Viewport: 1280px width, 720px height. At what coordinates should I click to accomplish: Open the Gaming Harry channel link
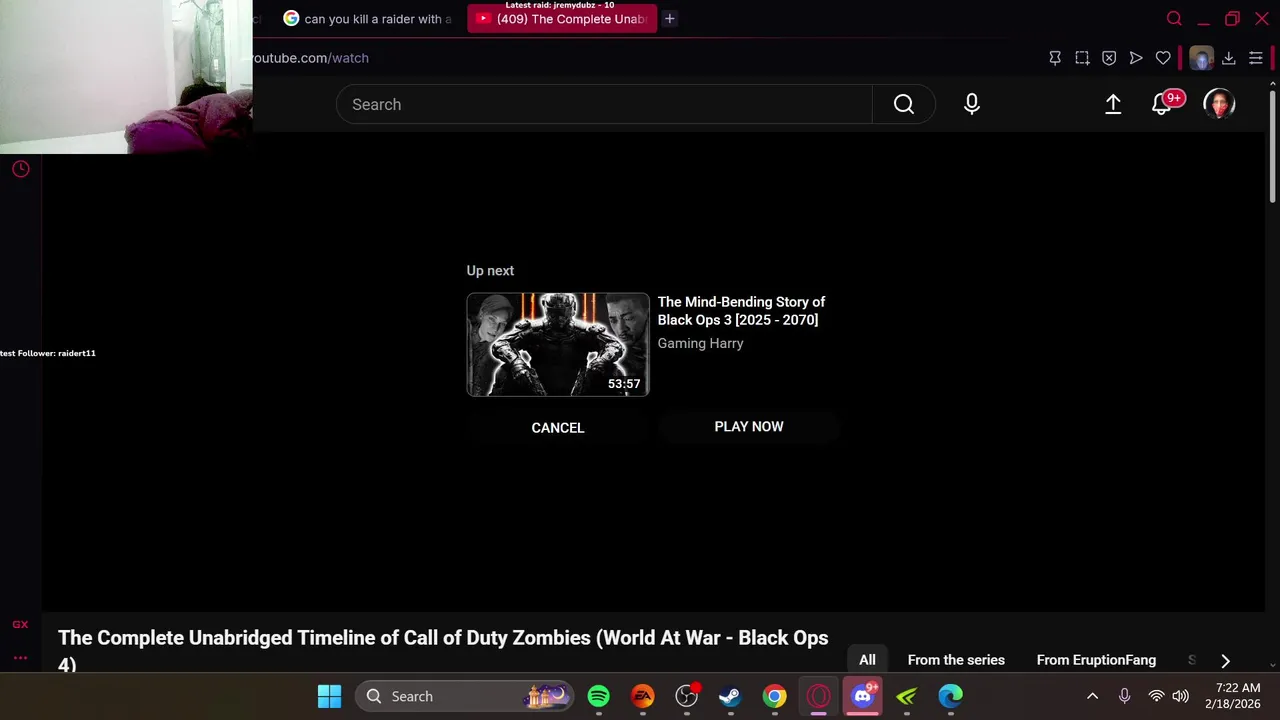coord(700,343)
